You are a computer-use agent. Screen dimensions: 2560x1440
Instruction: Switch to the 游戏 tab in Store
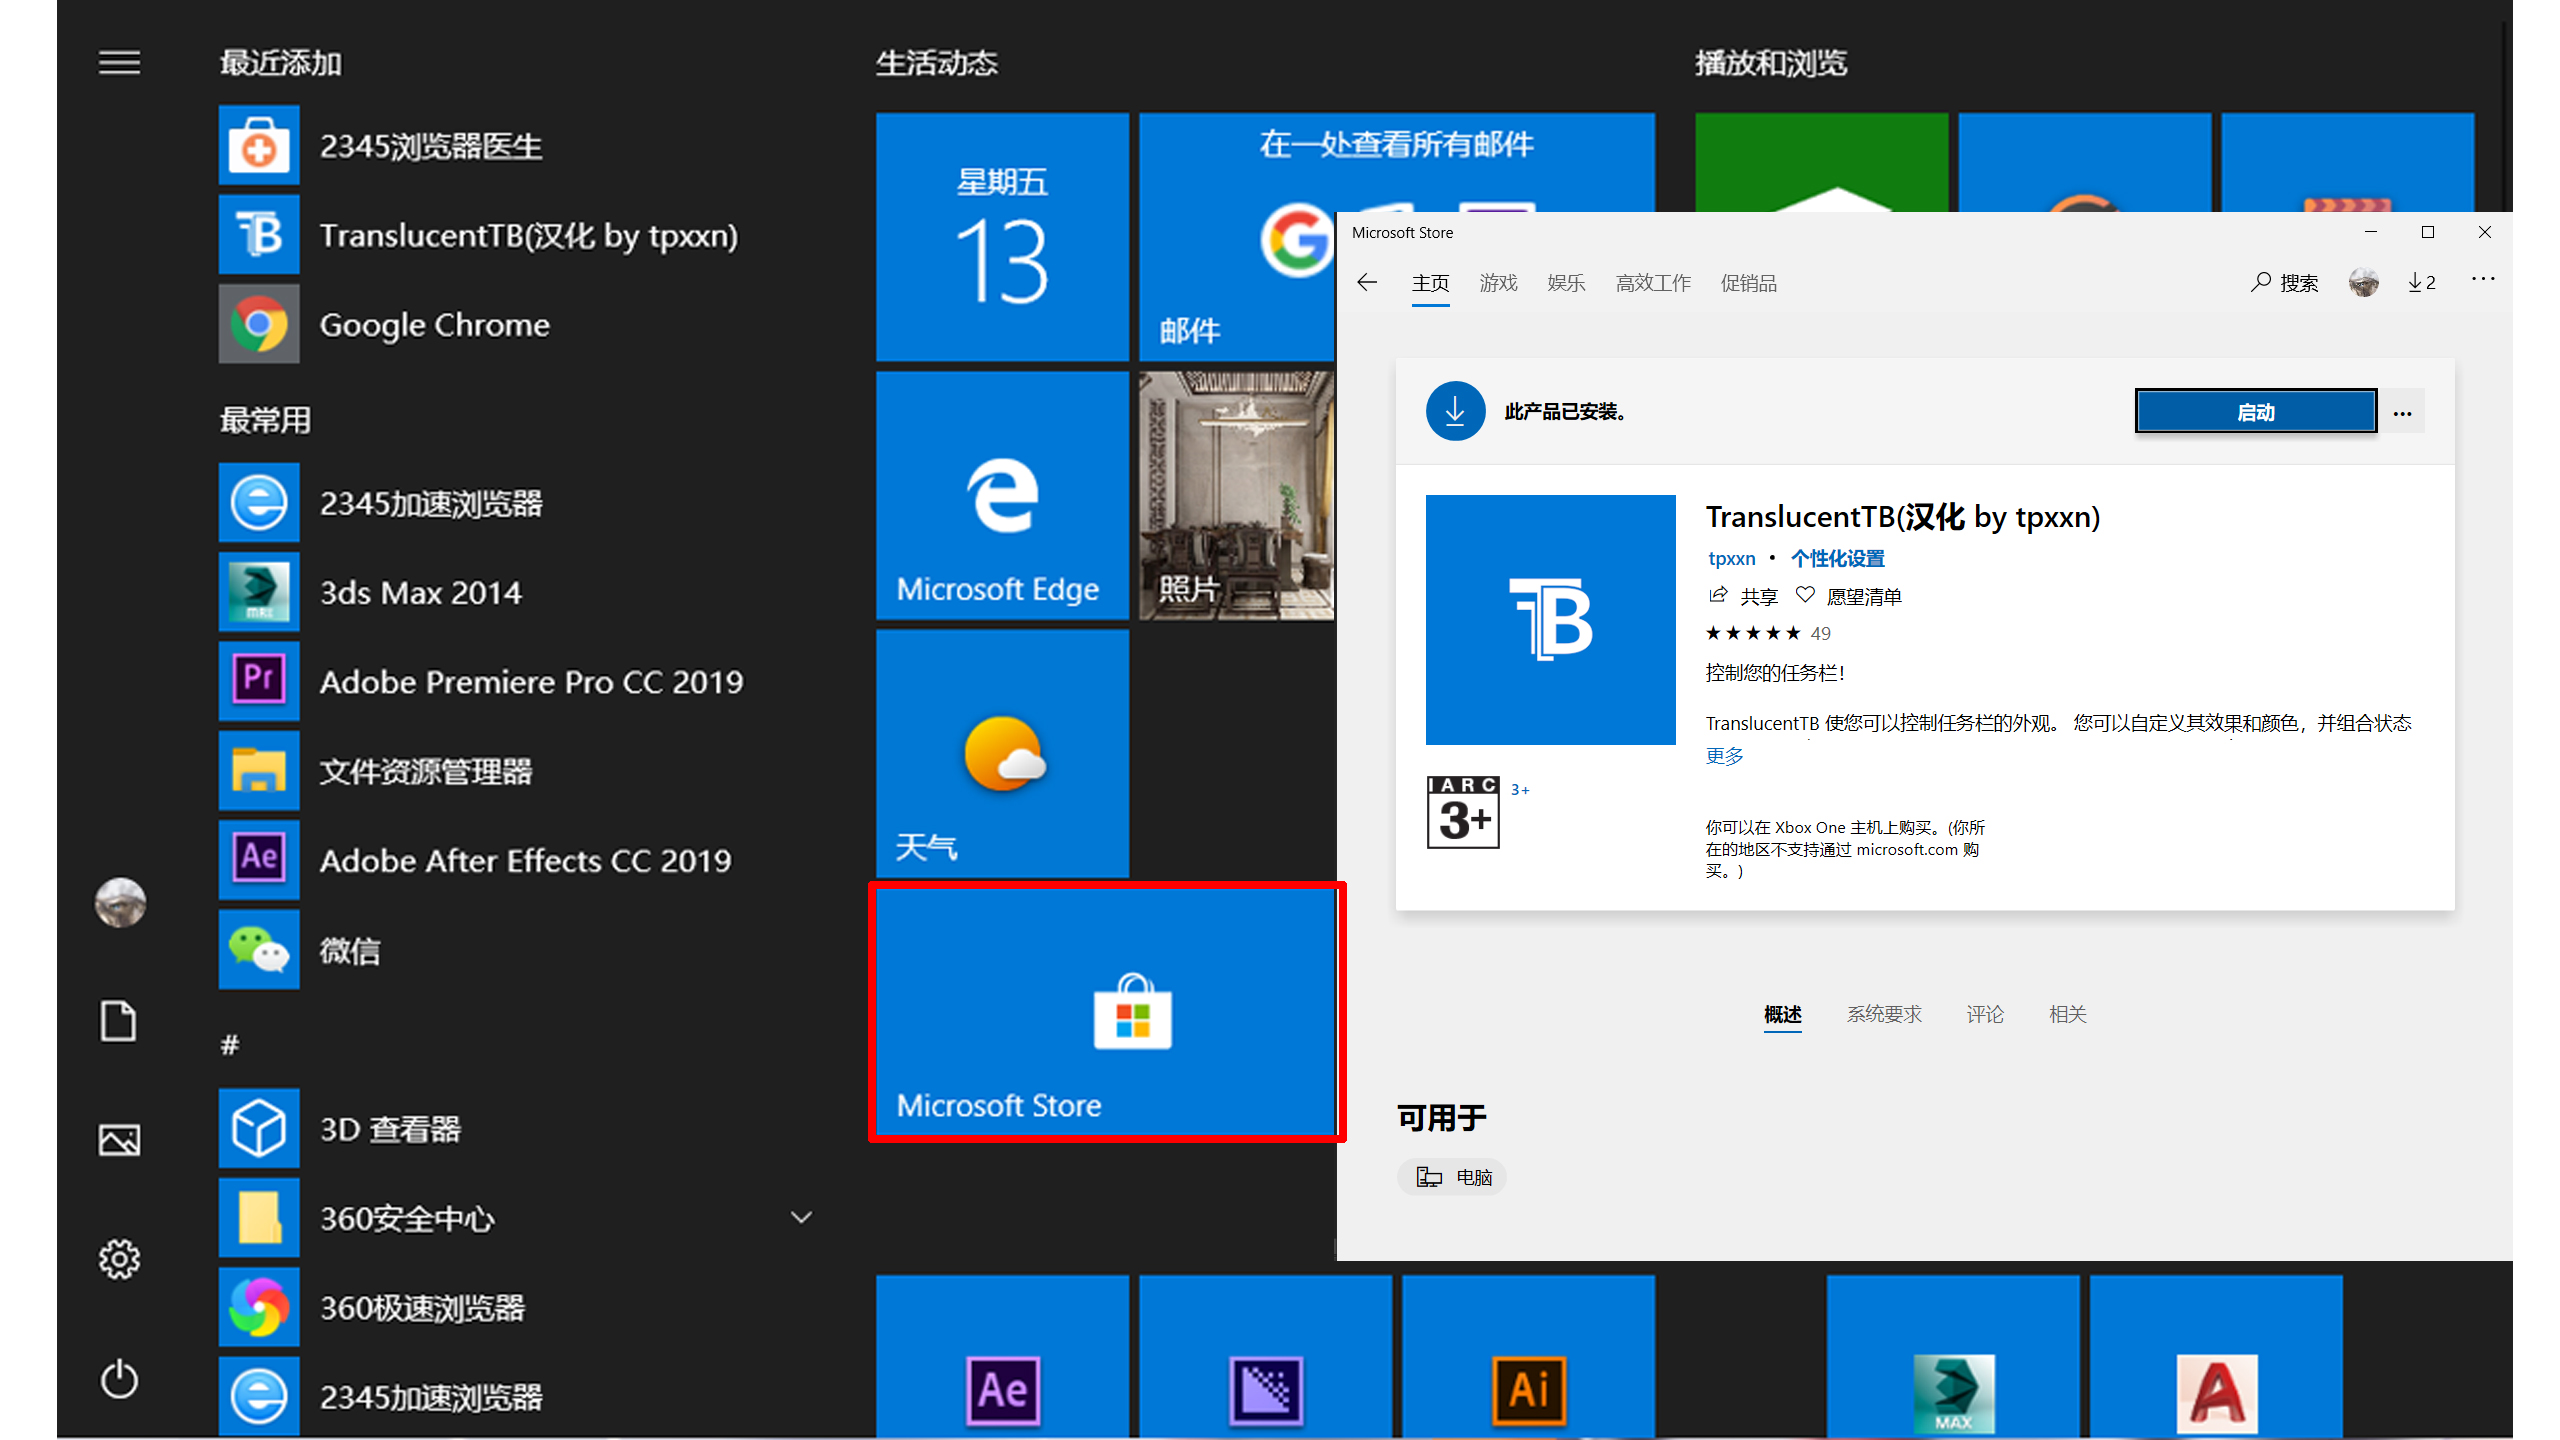click(1498, 283)
